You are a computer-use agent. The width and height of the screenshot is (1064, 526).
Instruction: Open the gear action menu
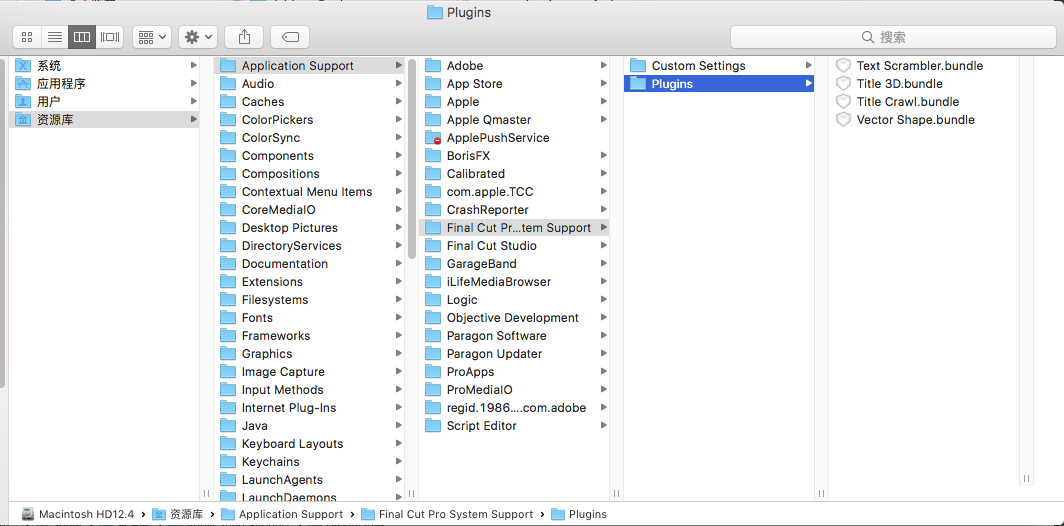198,37
